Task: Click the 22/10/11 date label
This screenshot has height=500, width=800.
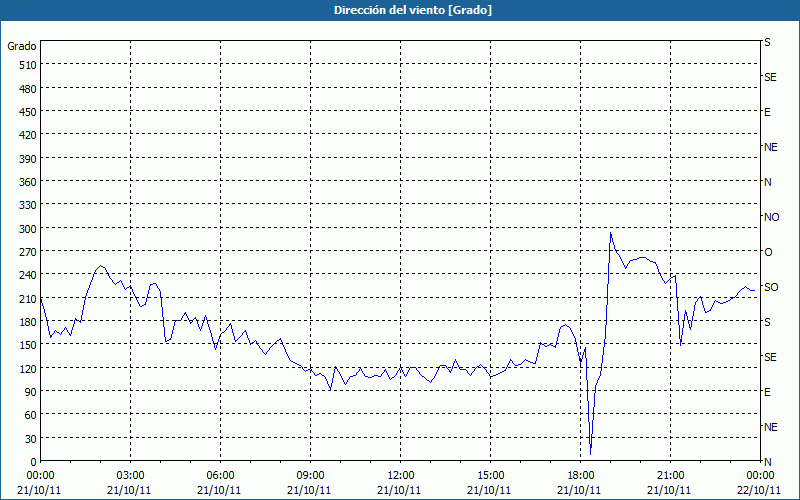Action: (x=760, y=490)
